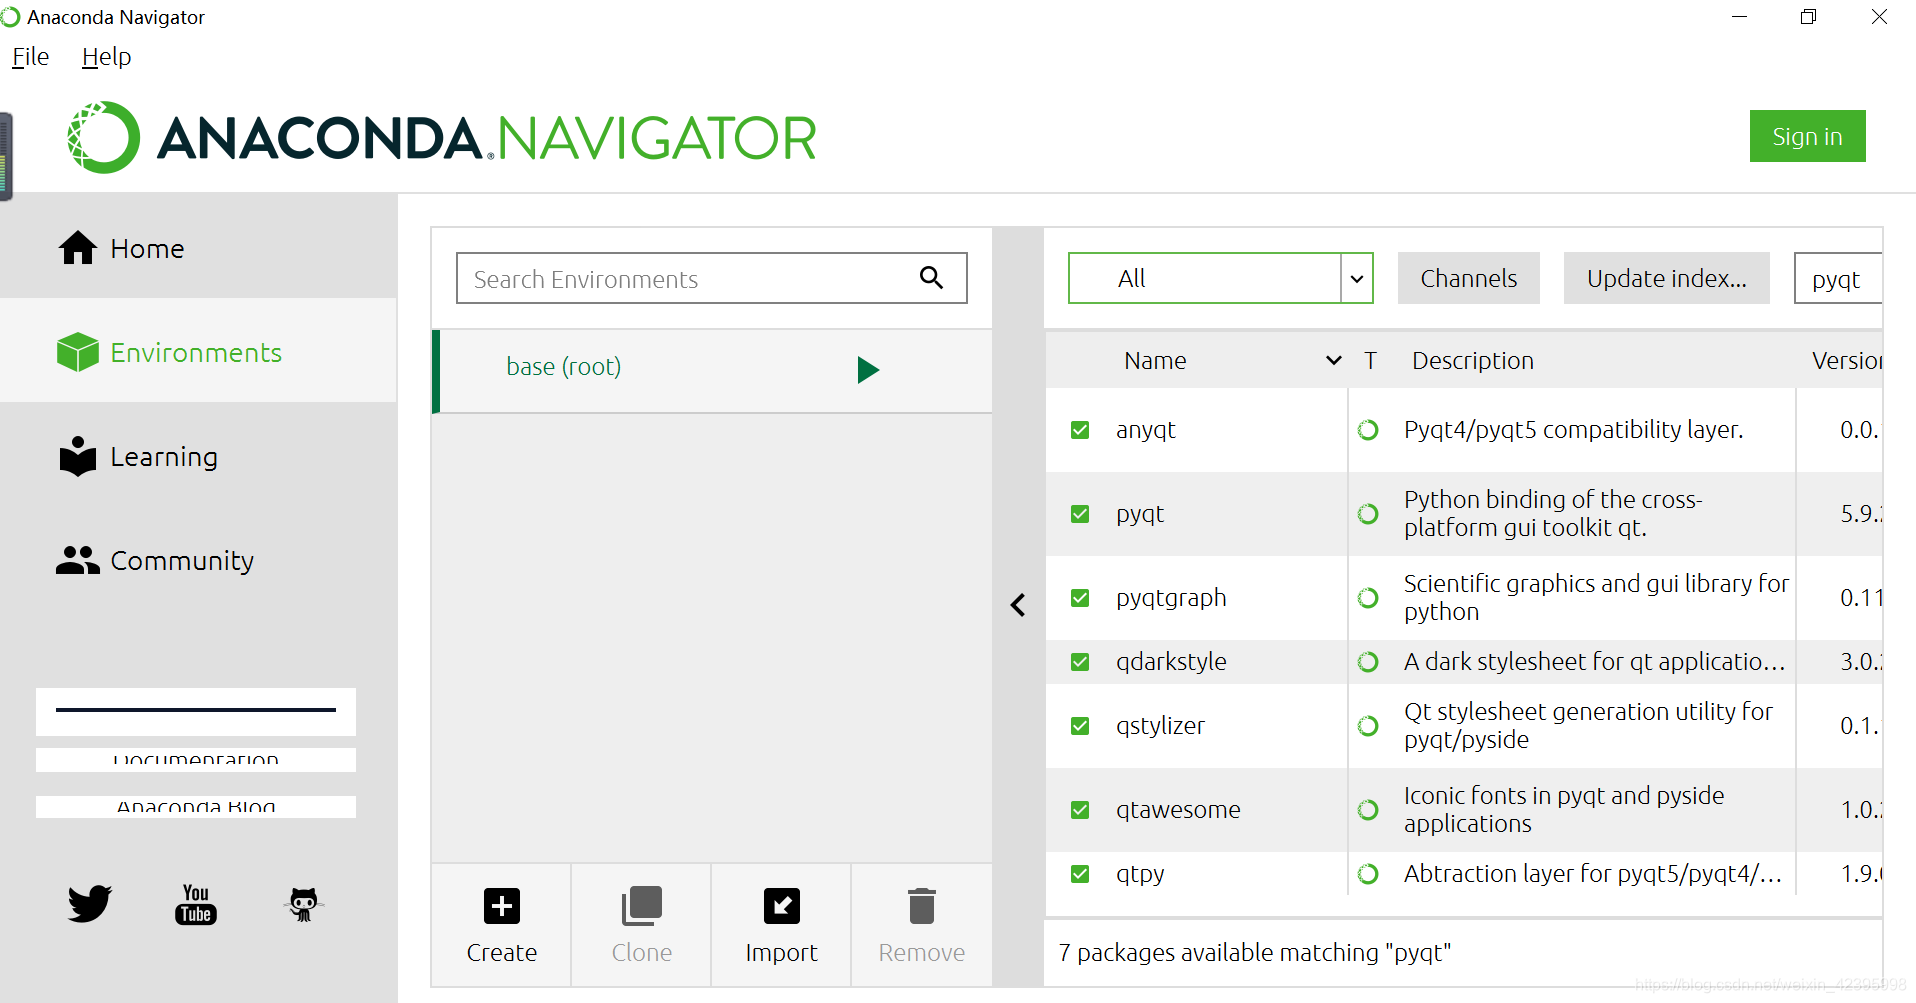This screenshot has height=1003, width=1916.
Task: Open the GitHub octocat icon link
Action: [x=303, y=904]
